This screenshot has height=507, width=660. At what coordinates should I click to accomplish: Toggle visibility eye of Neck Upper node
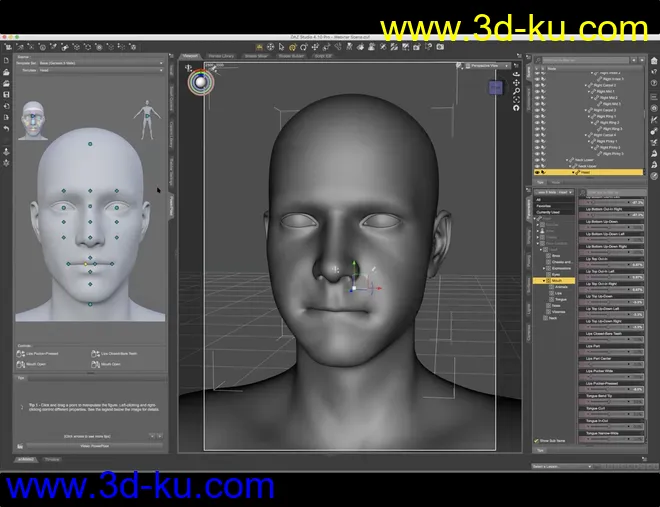(537, 166)
